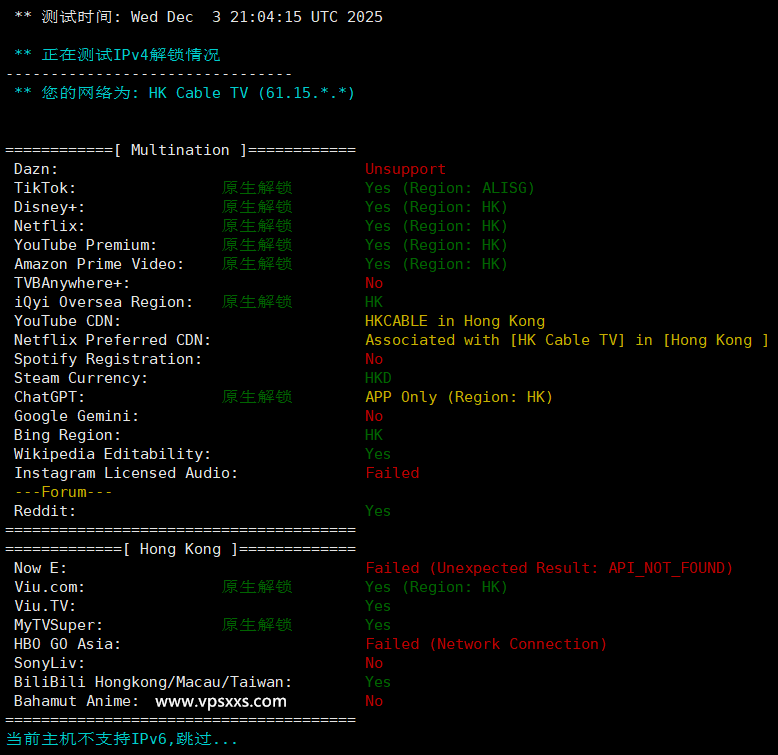Screen dimensions: 778x755
Task: Click the Dazn Unsupport result
Action: click(x=405, y=169)
